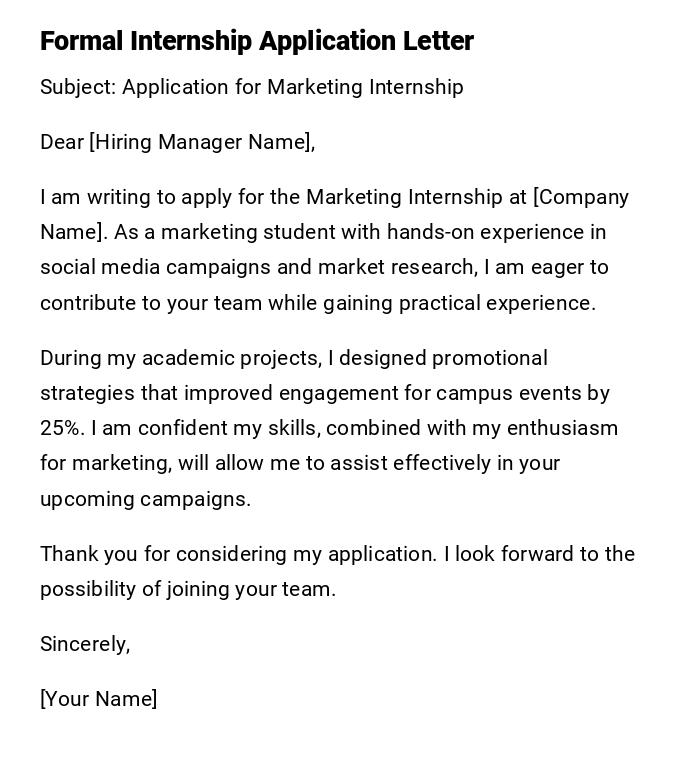Click the "Sincerely," sign-off
This screenshot has width=700, height=762.
click(x=85, y=644)
